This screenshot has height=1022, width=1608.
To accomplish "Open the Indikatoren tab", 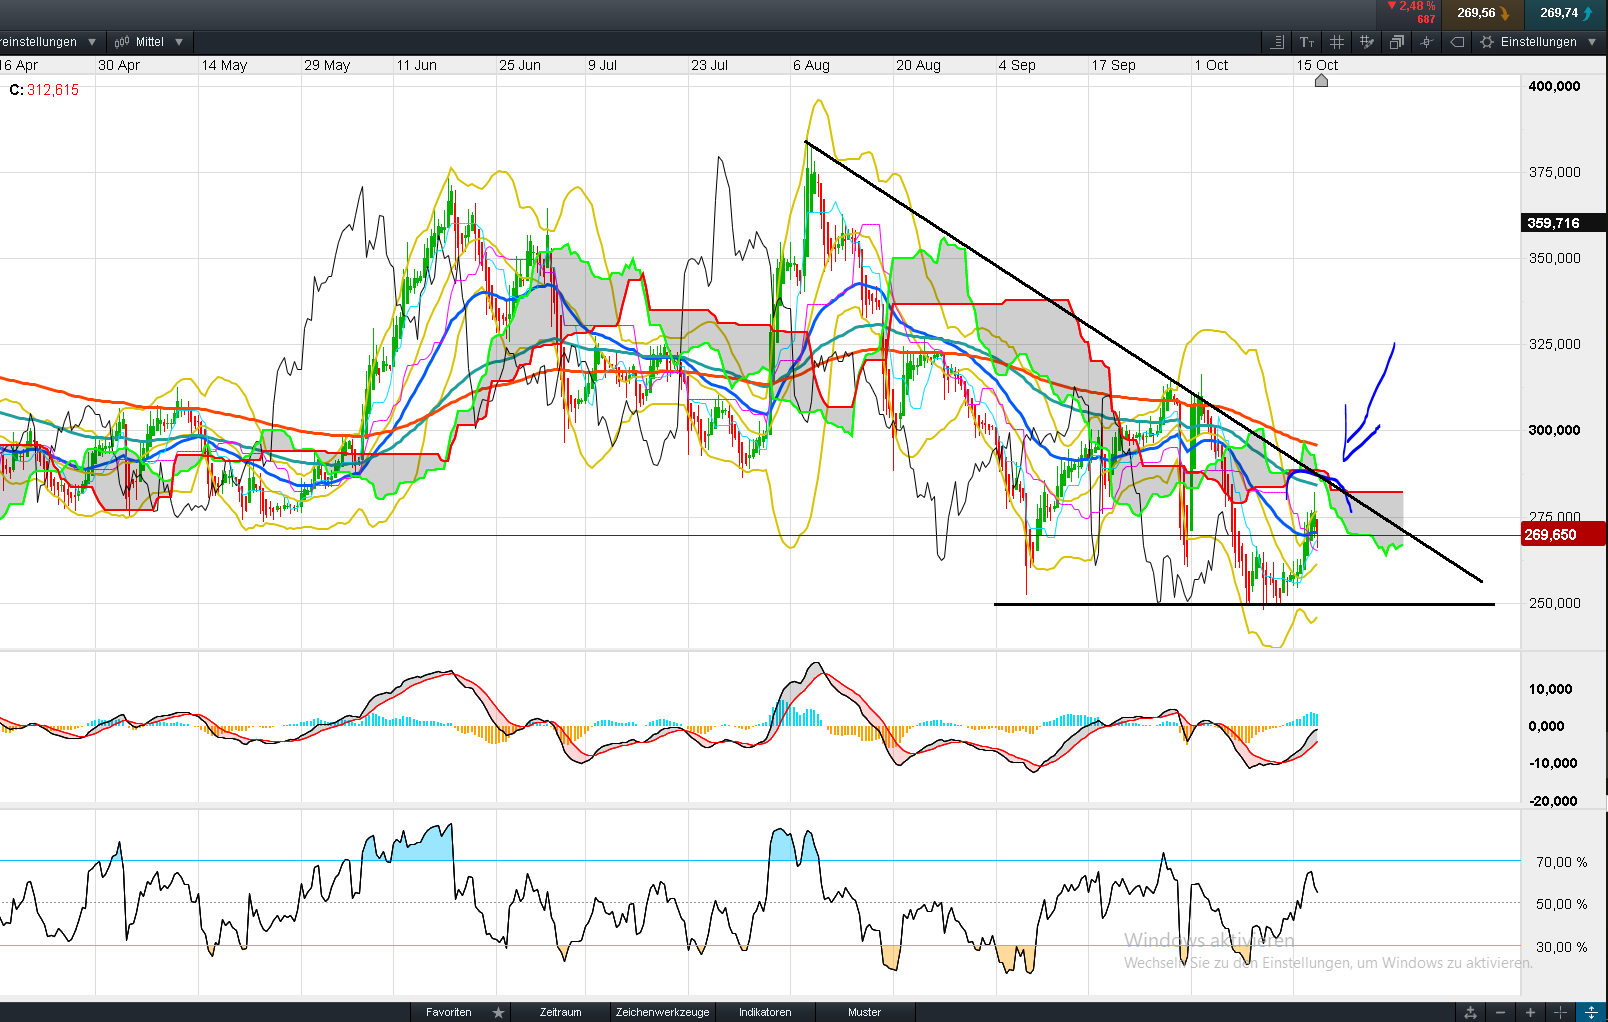I will click(765, 1012).
